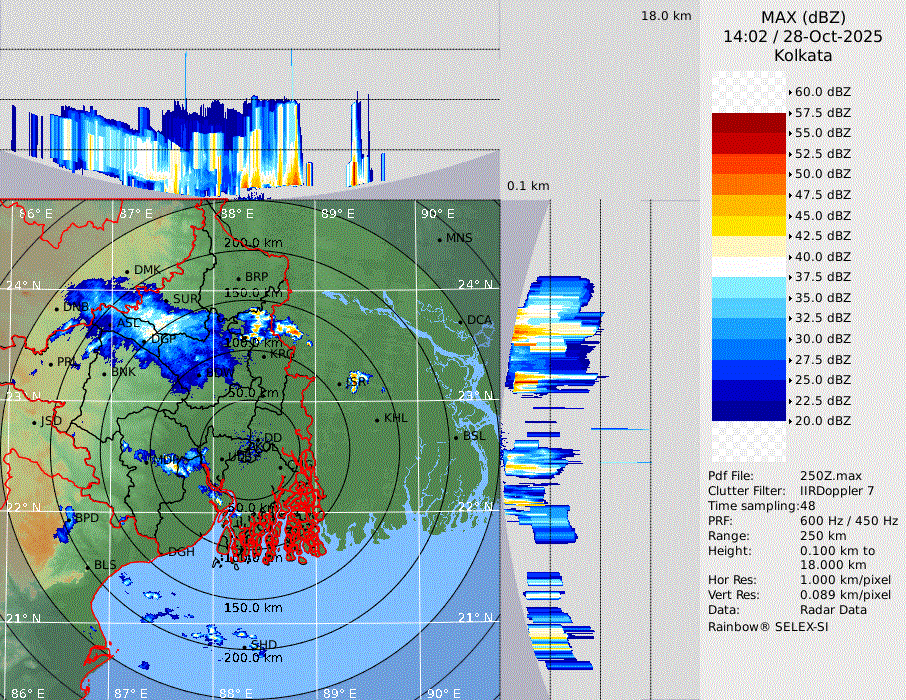Click the BRP station dot
906x700 pixels.
[238, 278]
